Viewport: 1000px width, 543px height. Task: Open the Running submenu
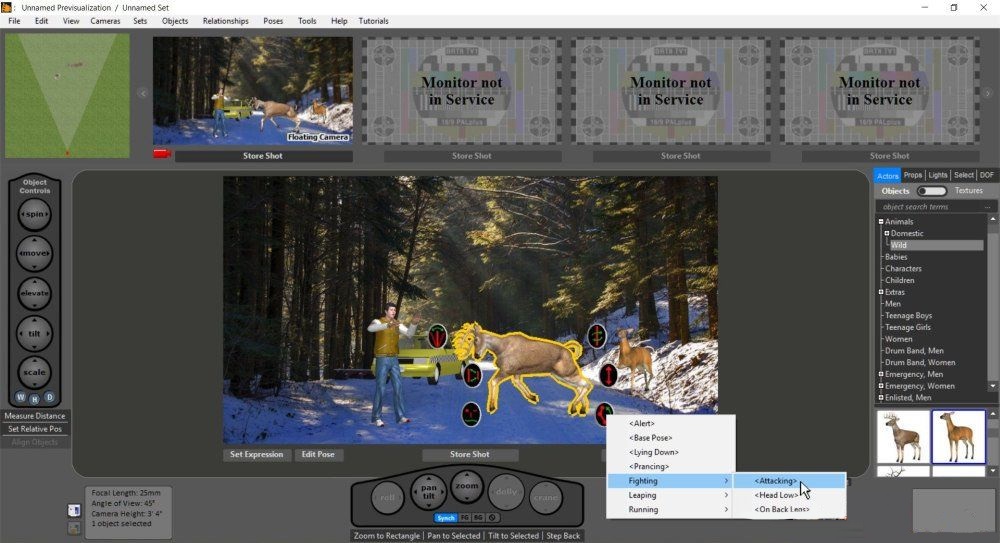coord(670,509)
